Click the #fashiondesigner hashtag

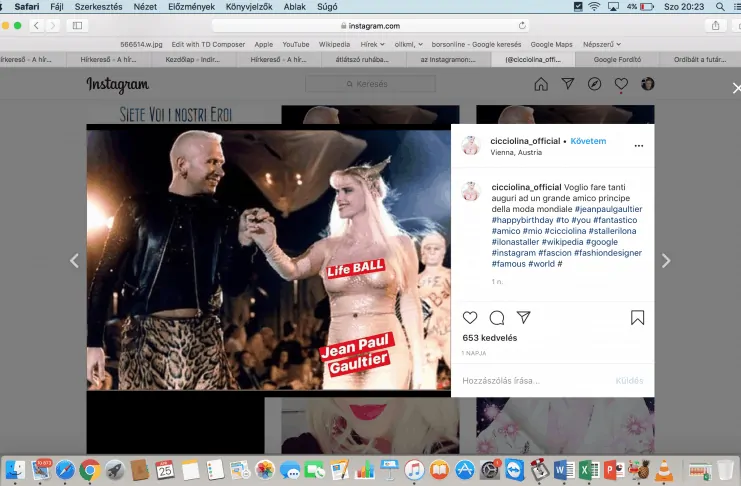608,253
